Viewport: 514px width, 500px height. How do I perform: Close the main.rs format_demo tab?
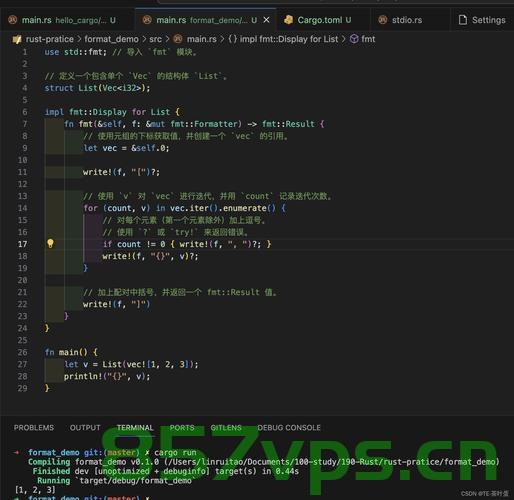[266, 20]
